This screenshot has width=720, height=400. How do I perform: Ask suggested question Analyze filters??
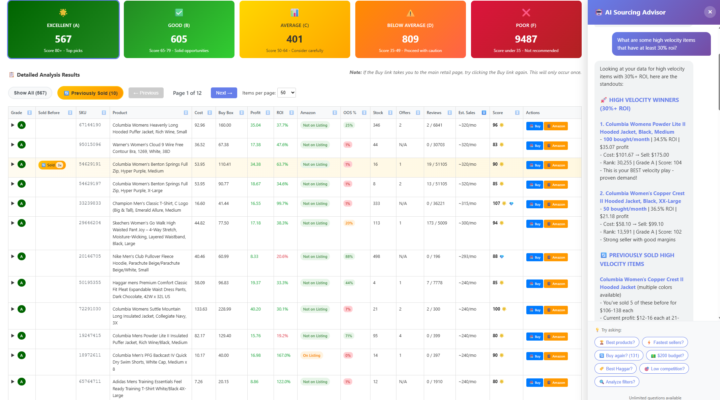pyautogui.click(x=617, y=382)
